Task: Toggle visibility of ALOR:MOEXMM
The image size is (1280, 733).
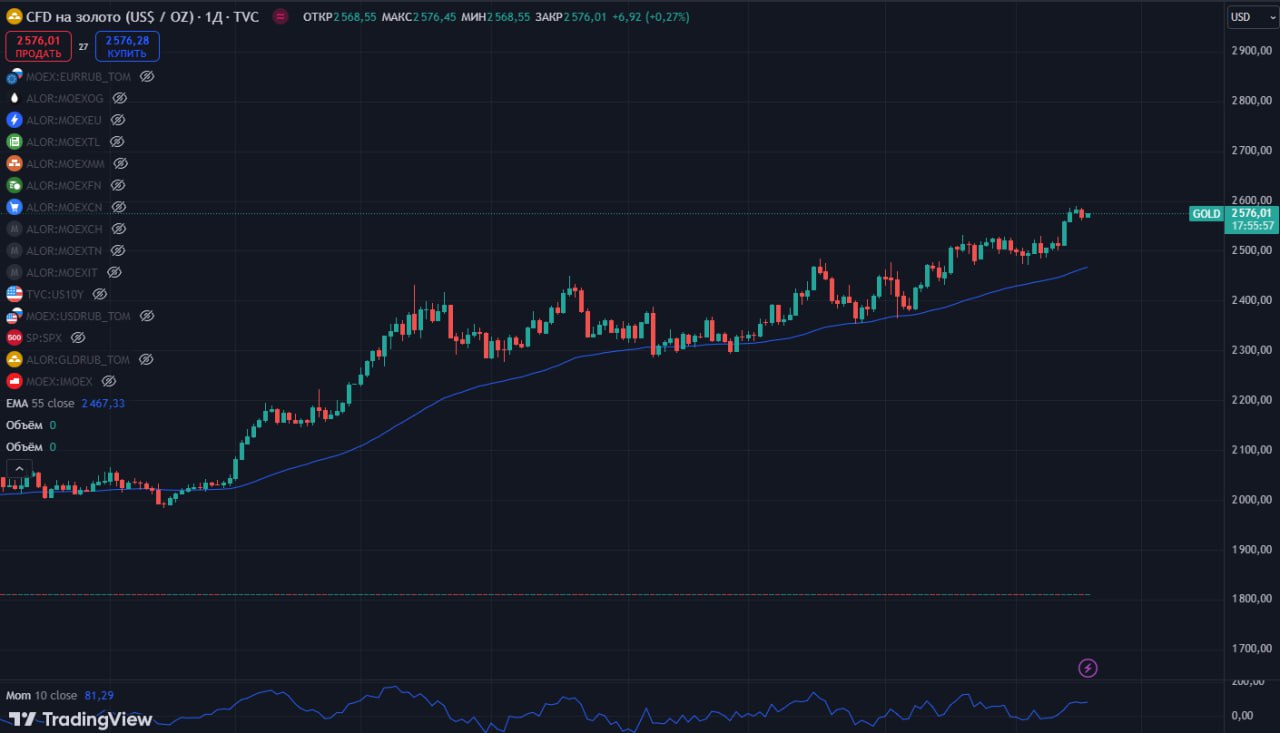Action: 120,163
